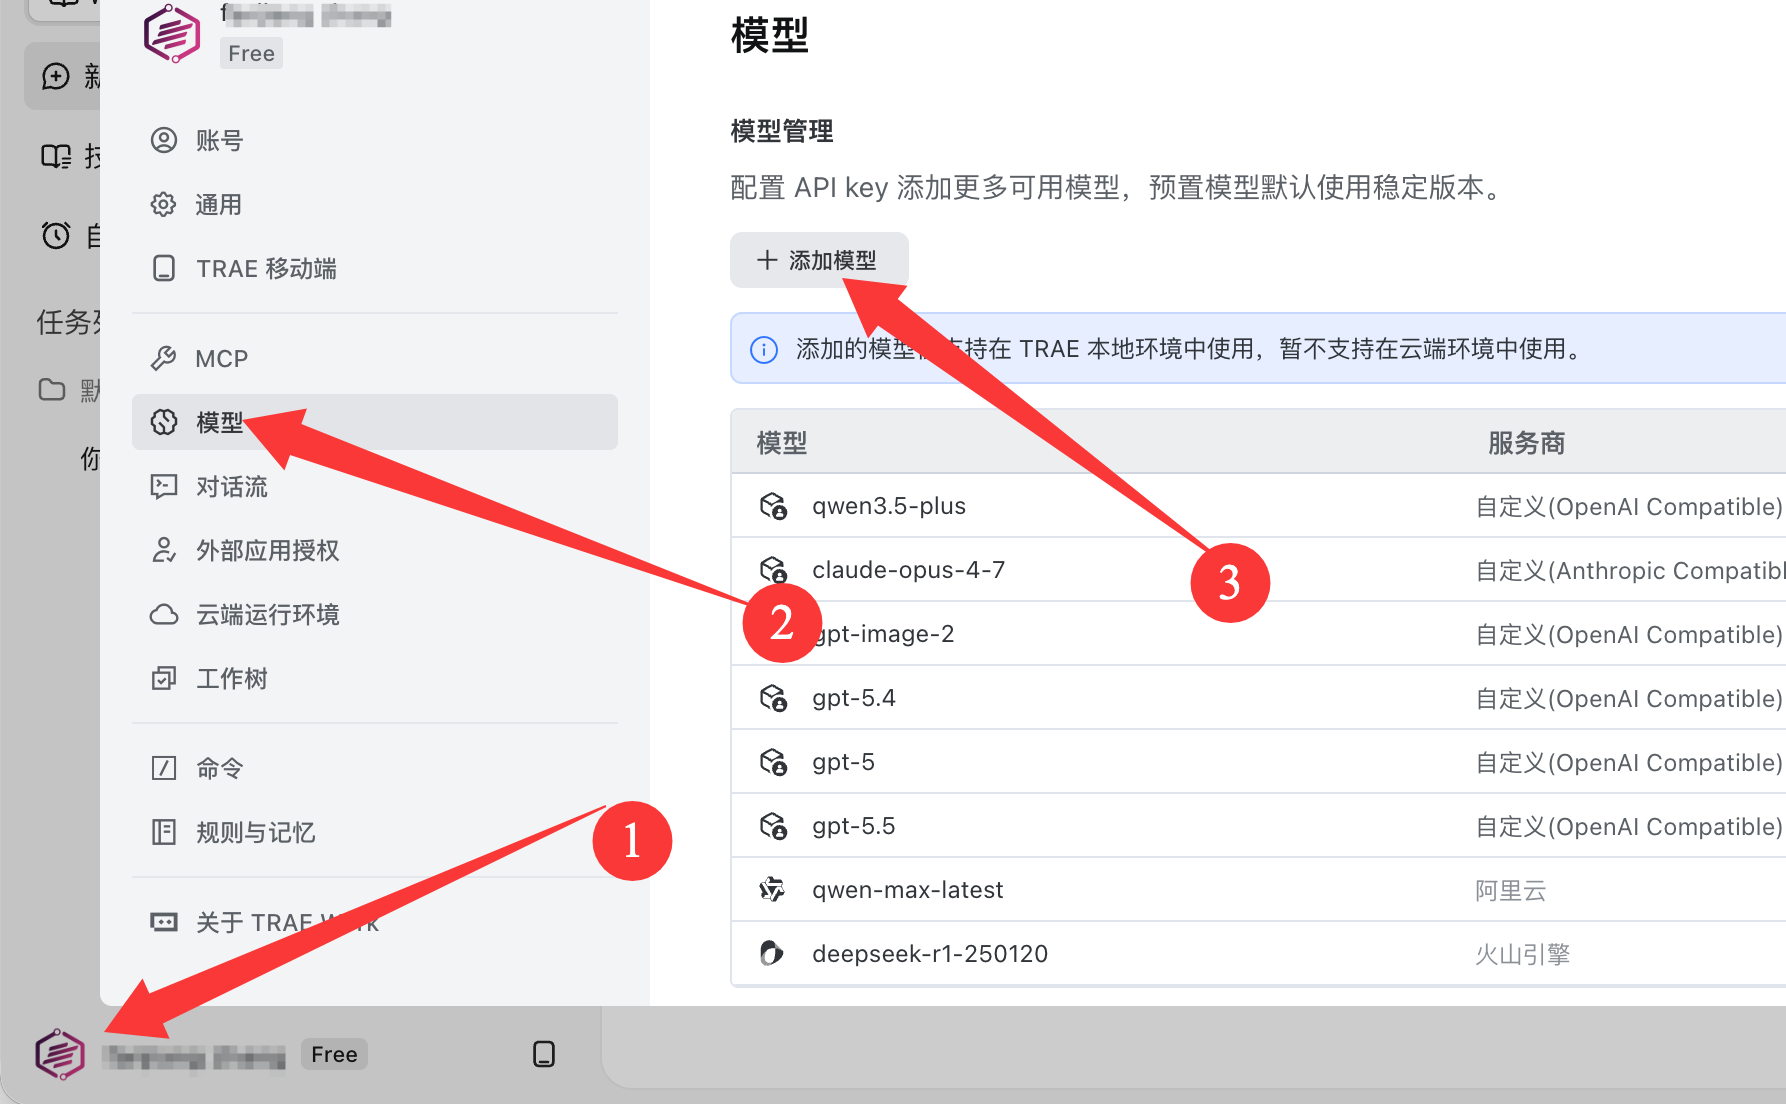Select the claude-opus-4-7 model row

1258,570
